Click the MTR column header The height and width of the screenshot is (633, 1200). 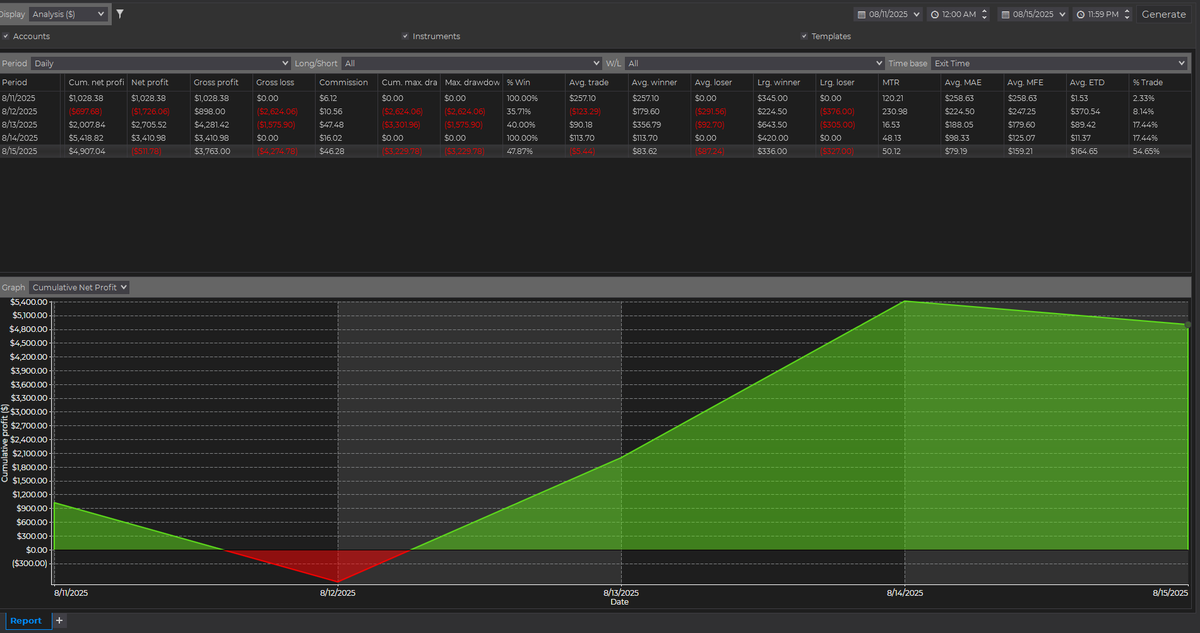click(x=910, y=82)
